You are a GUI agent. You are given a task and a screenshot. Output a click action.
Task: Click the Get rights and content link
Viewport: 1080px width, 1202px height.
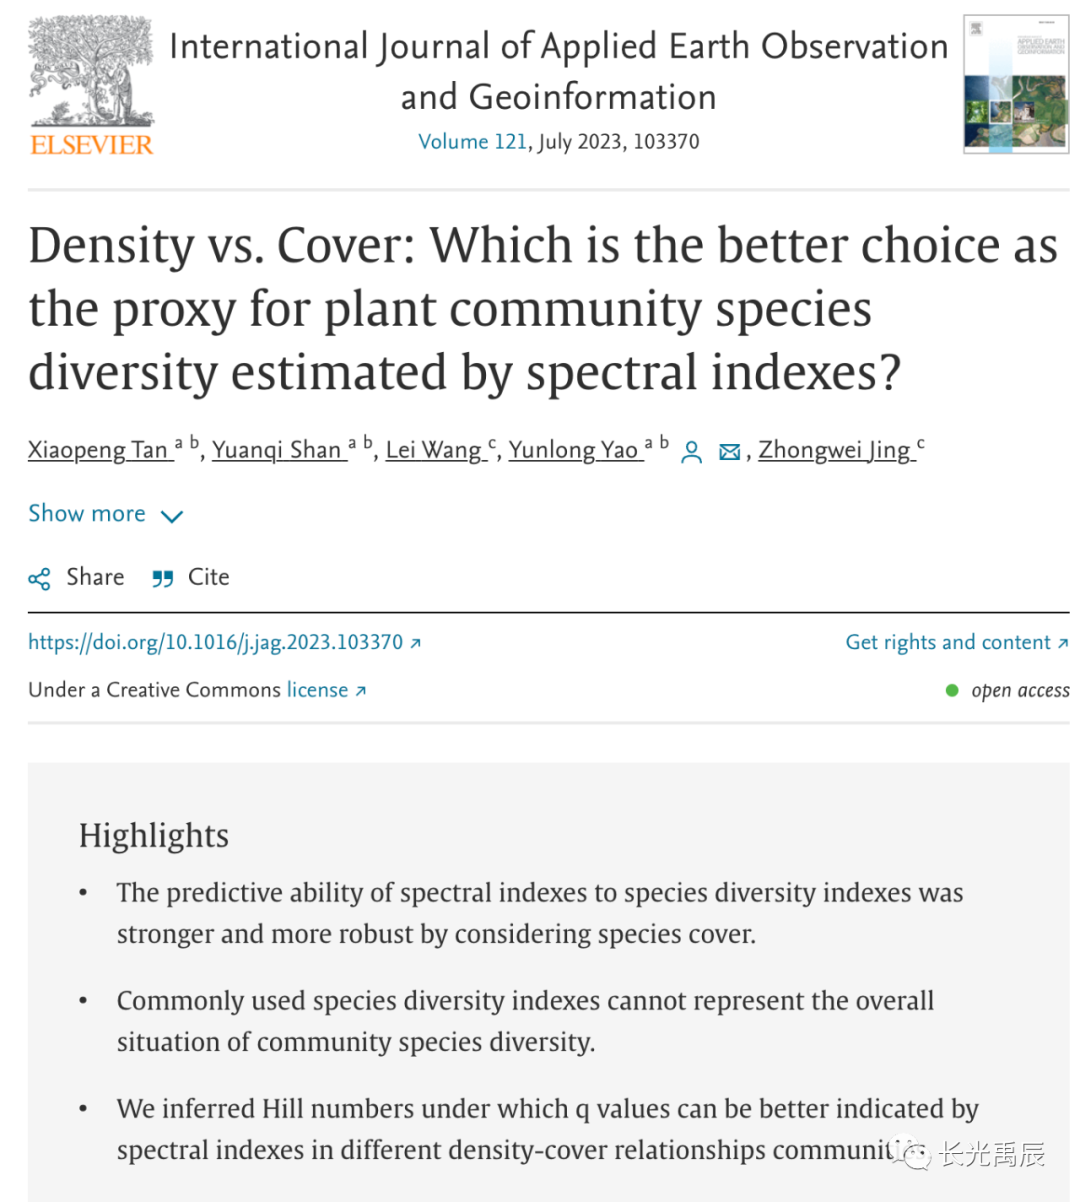[x=948, y=643]
